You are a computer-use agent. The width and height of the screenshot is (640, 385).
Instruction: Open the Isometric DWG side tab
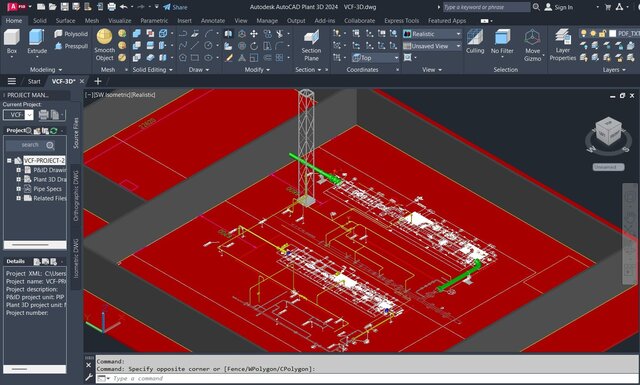point(76,258)
